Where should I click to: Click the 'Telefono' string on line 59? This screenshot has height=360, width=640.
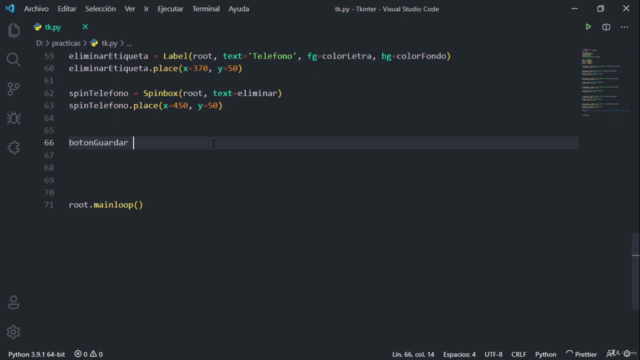point(272,56)
